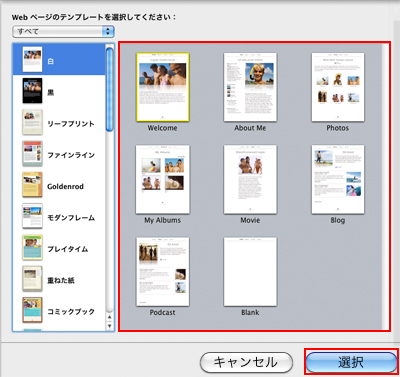
Task: Pick the My Albums page template
Action: pos(163,179)
